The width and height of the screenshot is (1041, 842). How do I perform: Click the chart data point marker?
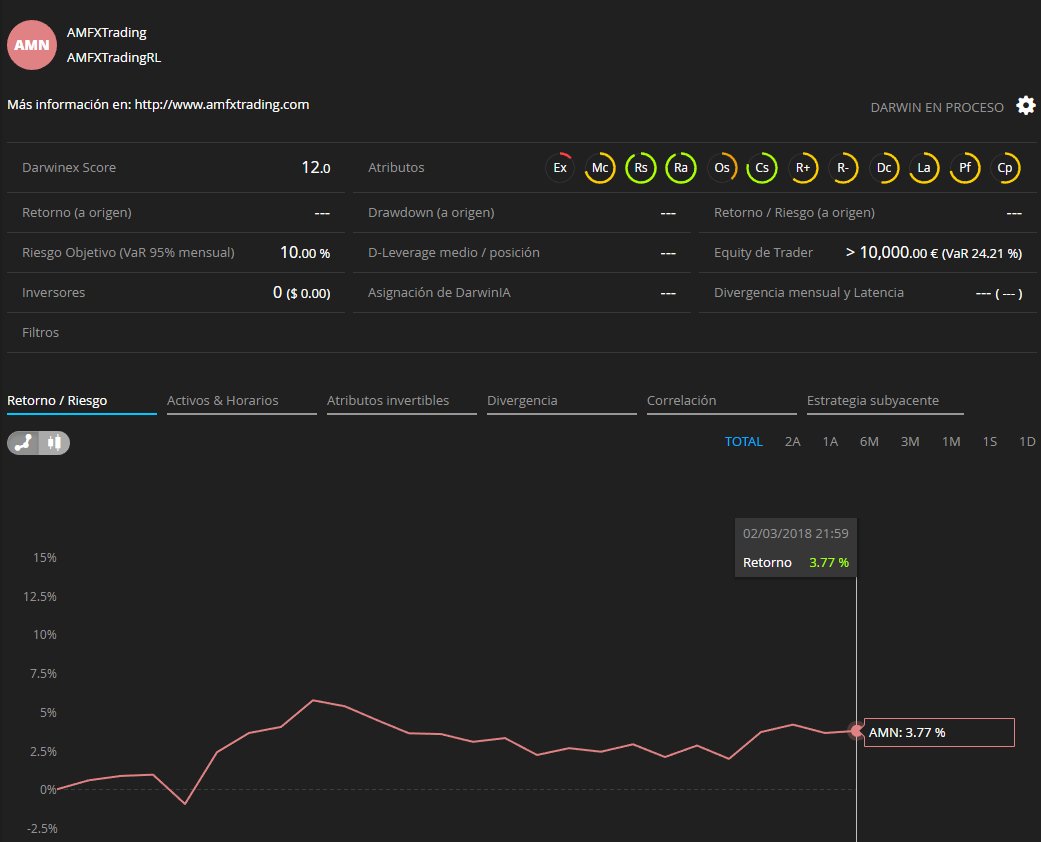(856, 731)
